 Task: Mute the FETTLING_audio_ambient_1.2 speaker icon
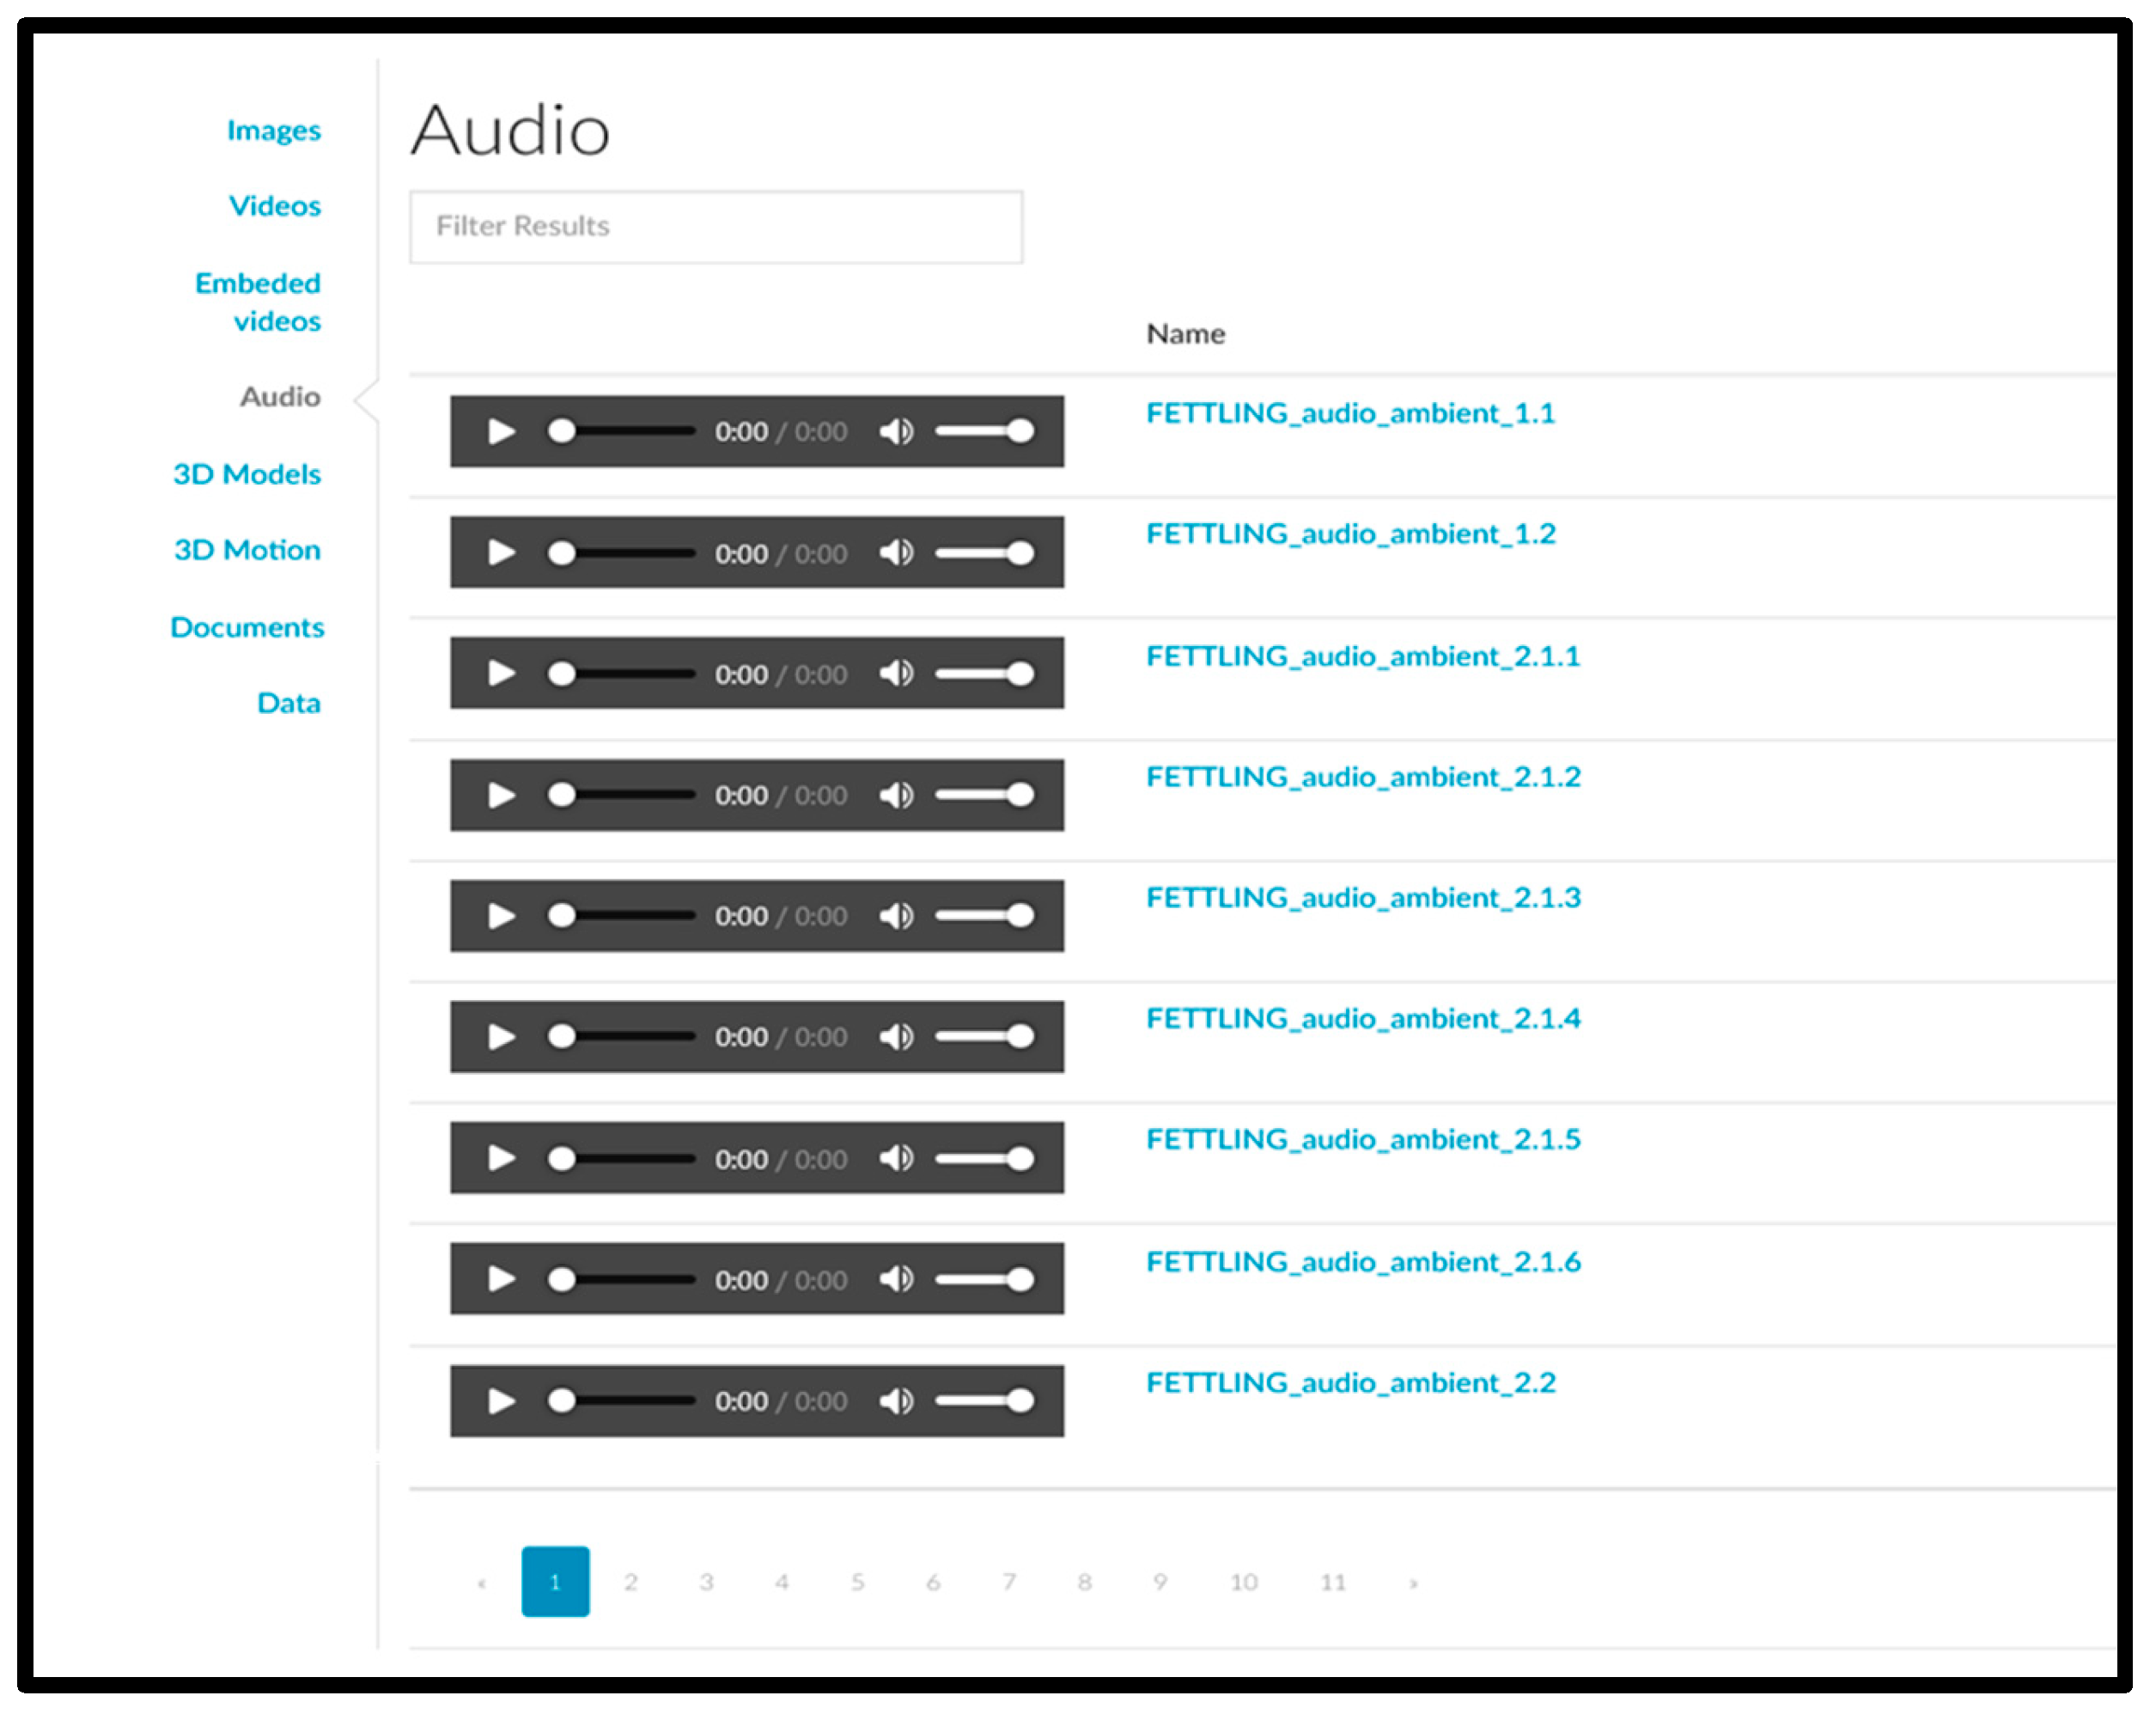click(896, 553)
